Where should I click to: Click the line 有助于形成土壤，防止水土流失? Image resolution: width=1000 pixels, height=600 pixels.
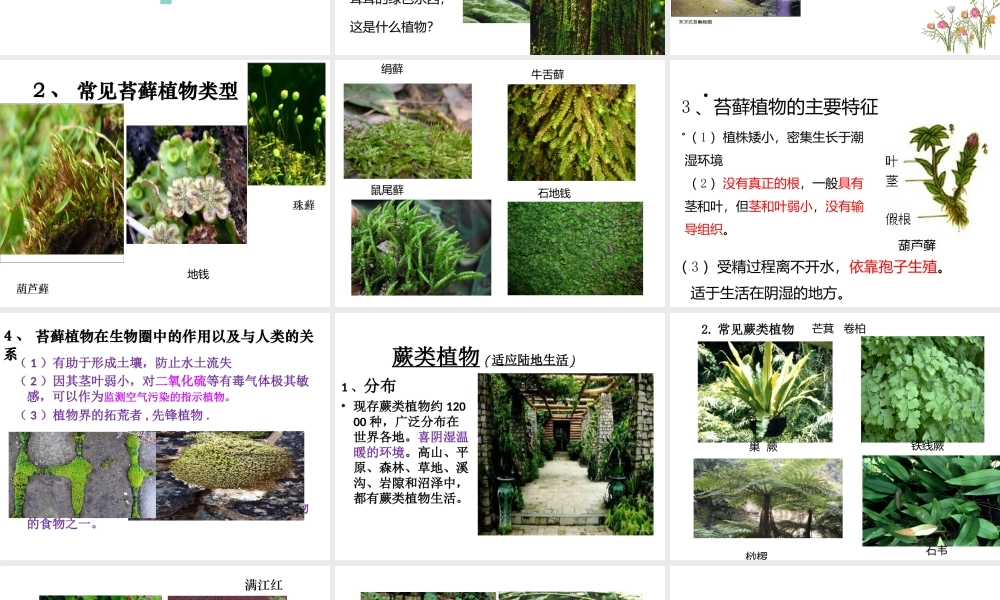(126, 363)
